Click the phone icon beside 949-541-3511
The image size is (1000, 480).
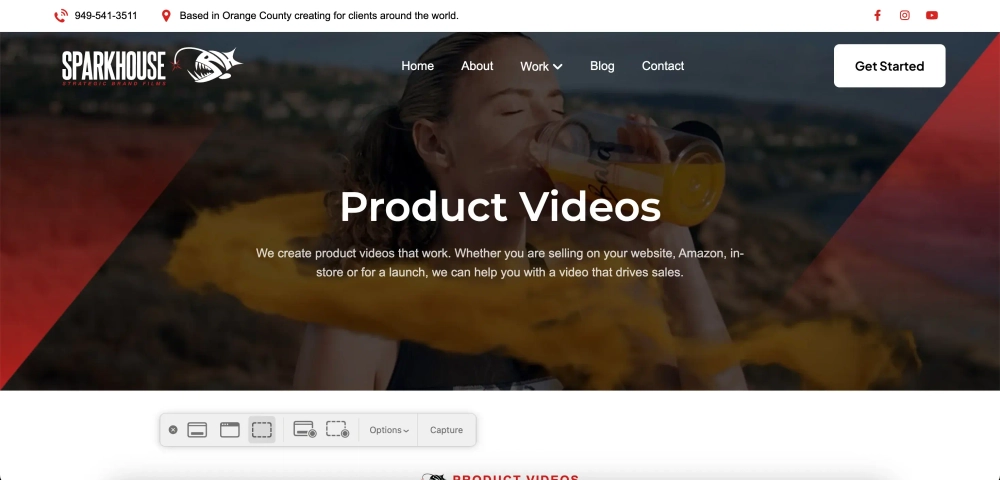click(61, 15)
